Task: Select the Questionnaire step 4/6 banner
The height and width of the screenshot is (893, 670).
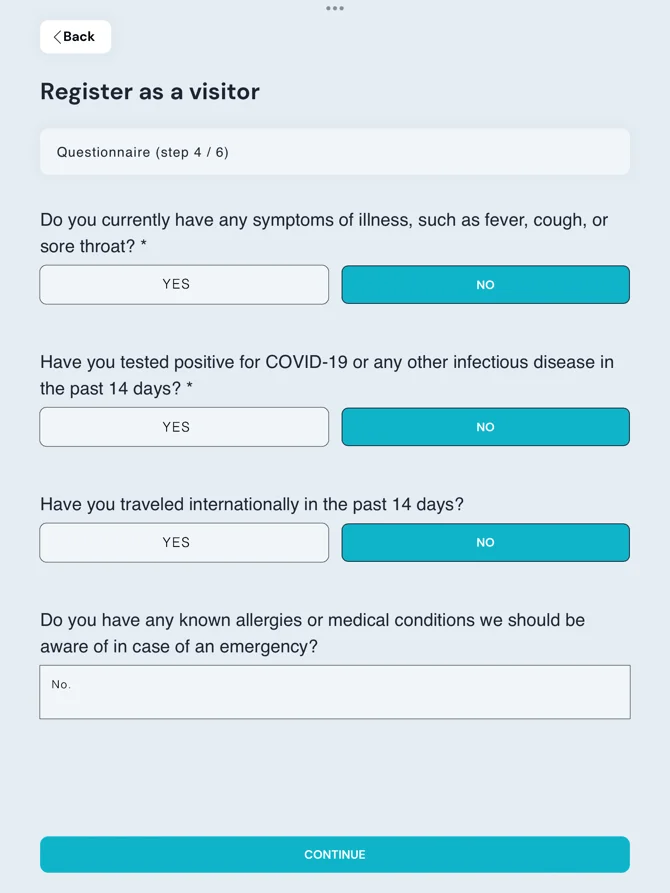Action: pyautogui.click(x=335, y=151)
